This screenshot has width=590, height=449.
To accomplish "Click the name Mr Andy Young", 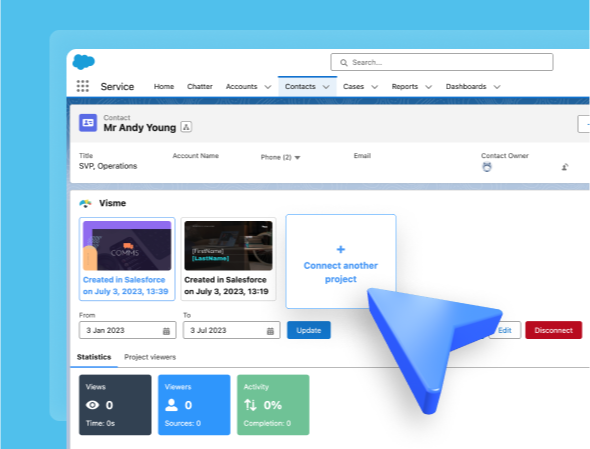I will (x=140, y=128).
